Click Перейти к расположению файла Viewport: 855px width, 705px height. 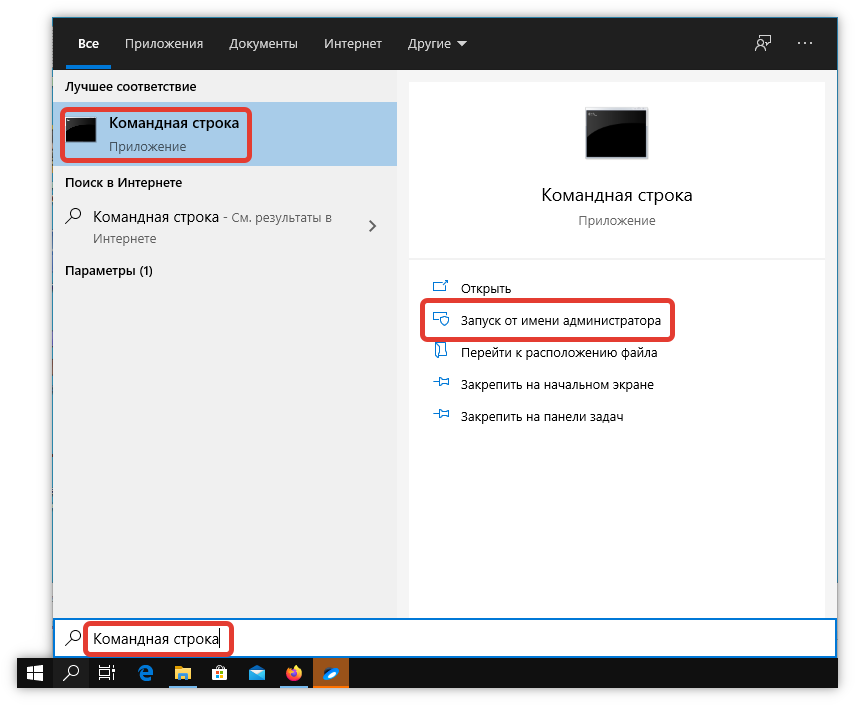558,352
